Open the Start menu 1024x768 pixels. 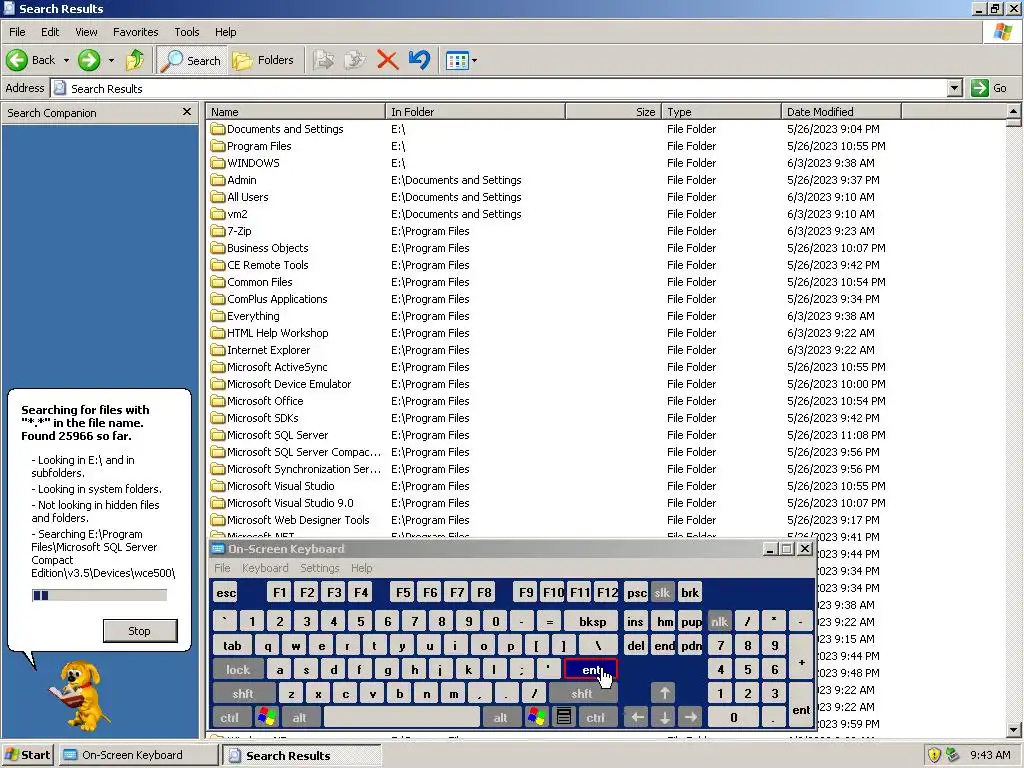point(27,755)
